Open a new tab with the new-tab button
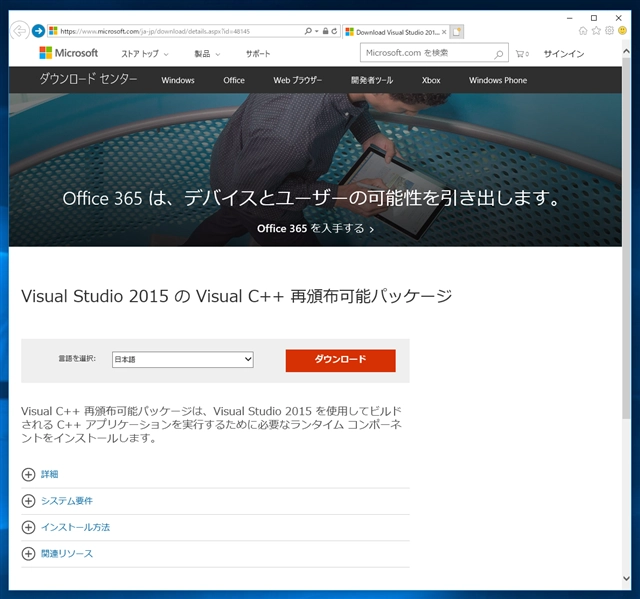This screenshot has width=640, height=599. point(457,32)
